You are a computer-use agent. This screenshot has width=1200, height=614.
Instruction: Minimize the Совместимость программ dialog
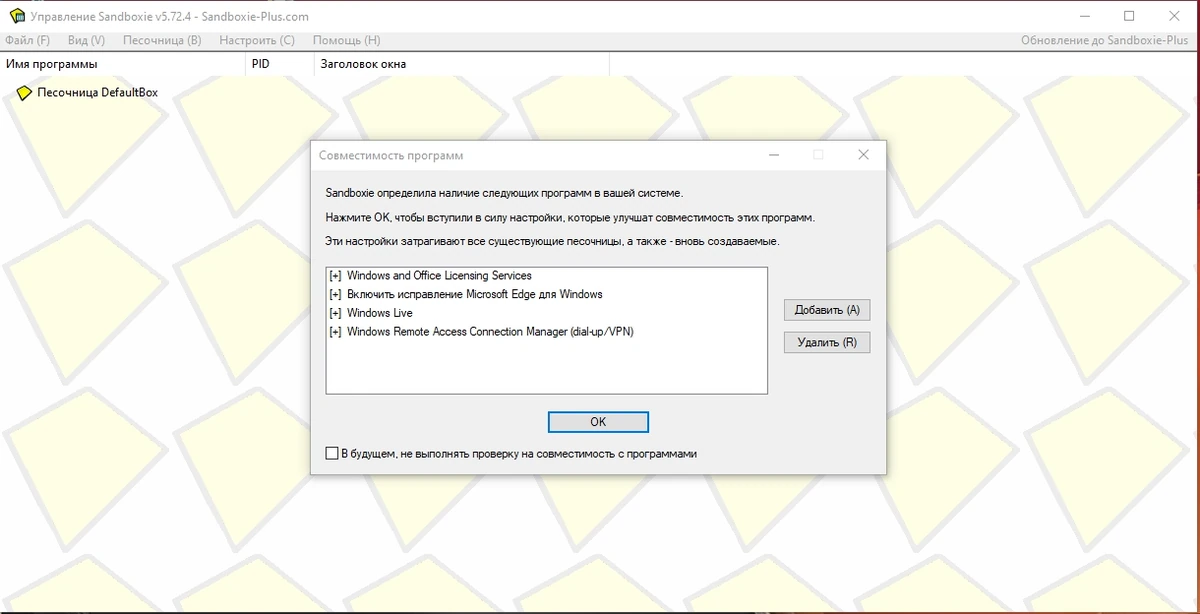[x=774, y=155]
